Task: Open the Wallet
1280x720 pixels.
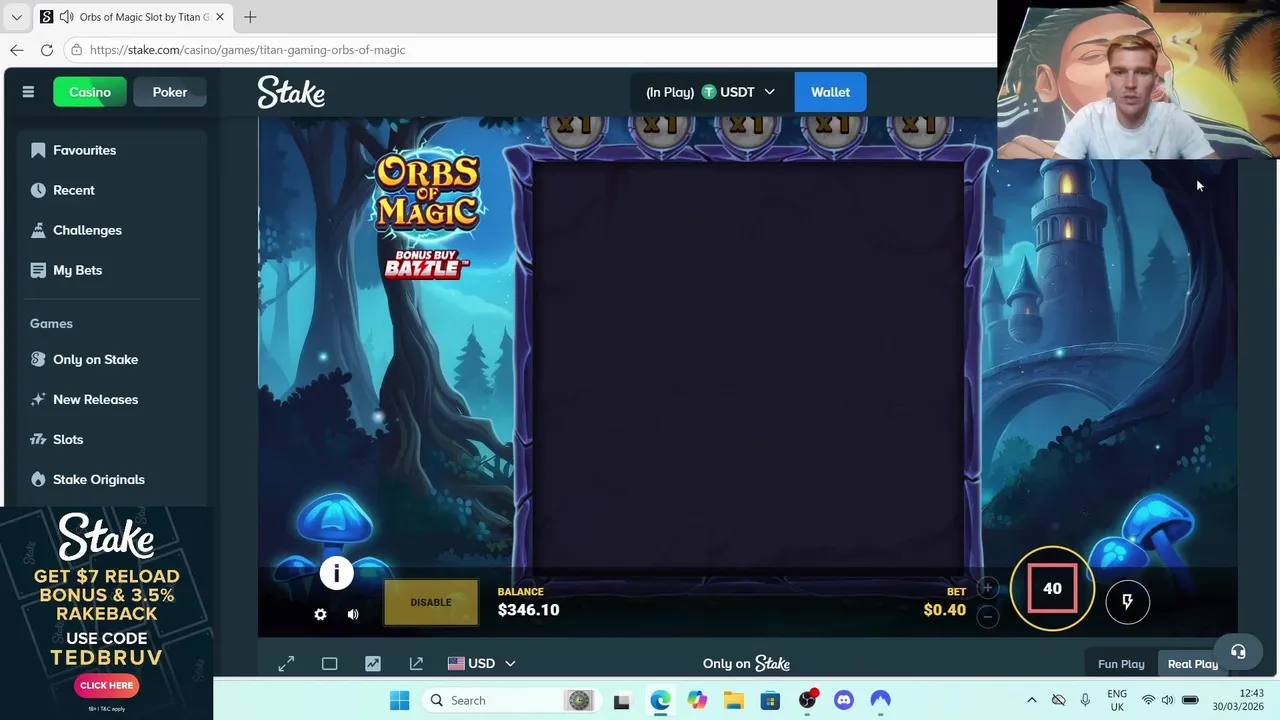Action: pos(830,92)
